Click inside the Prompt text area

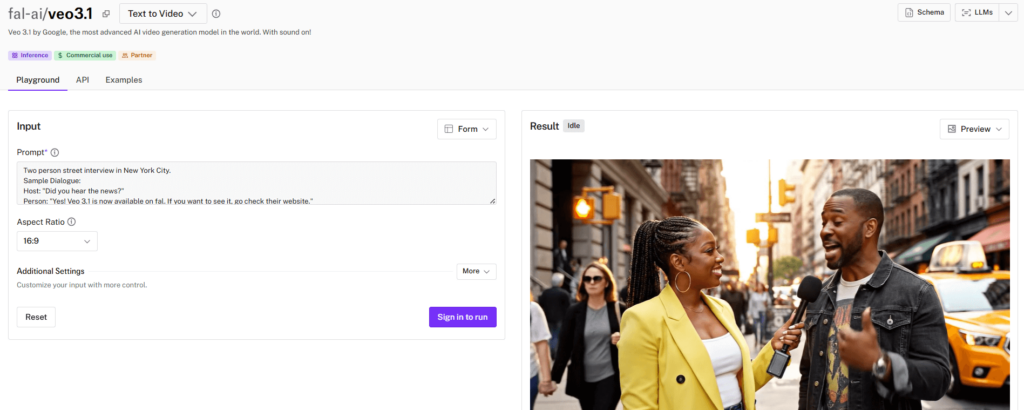tap(256, 183)
